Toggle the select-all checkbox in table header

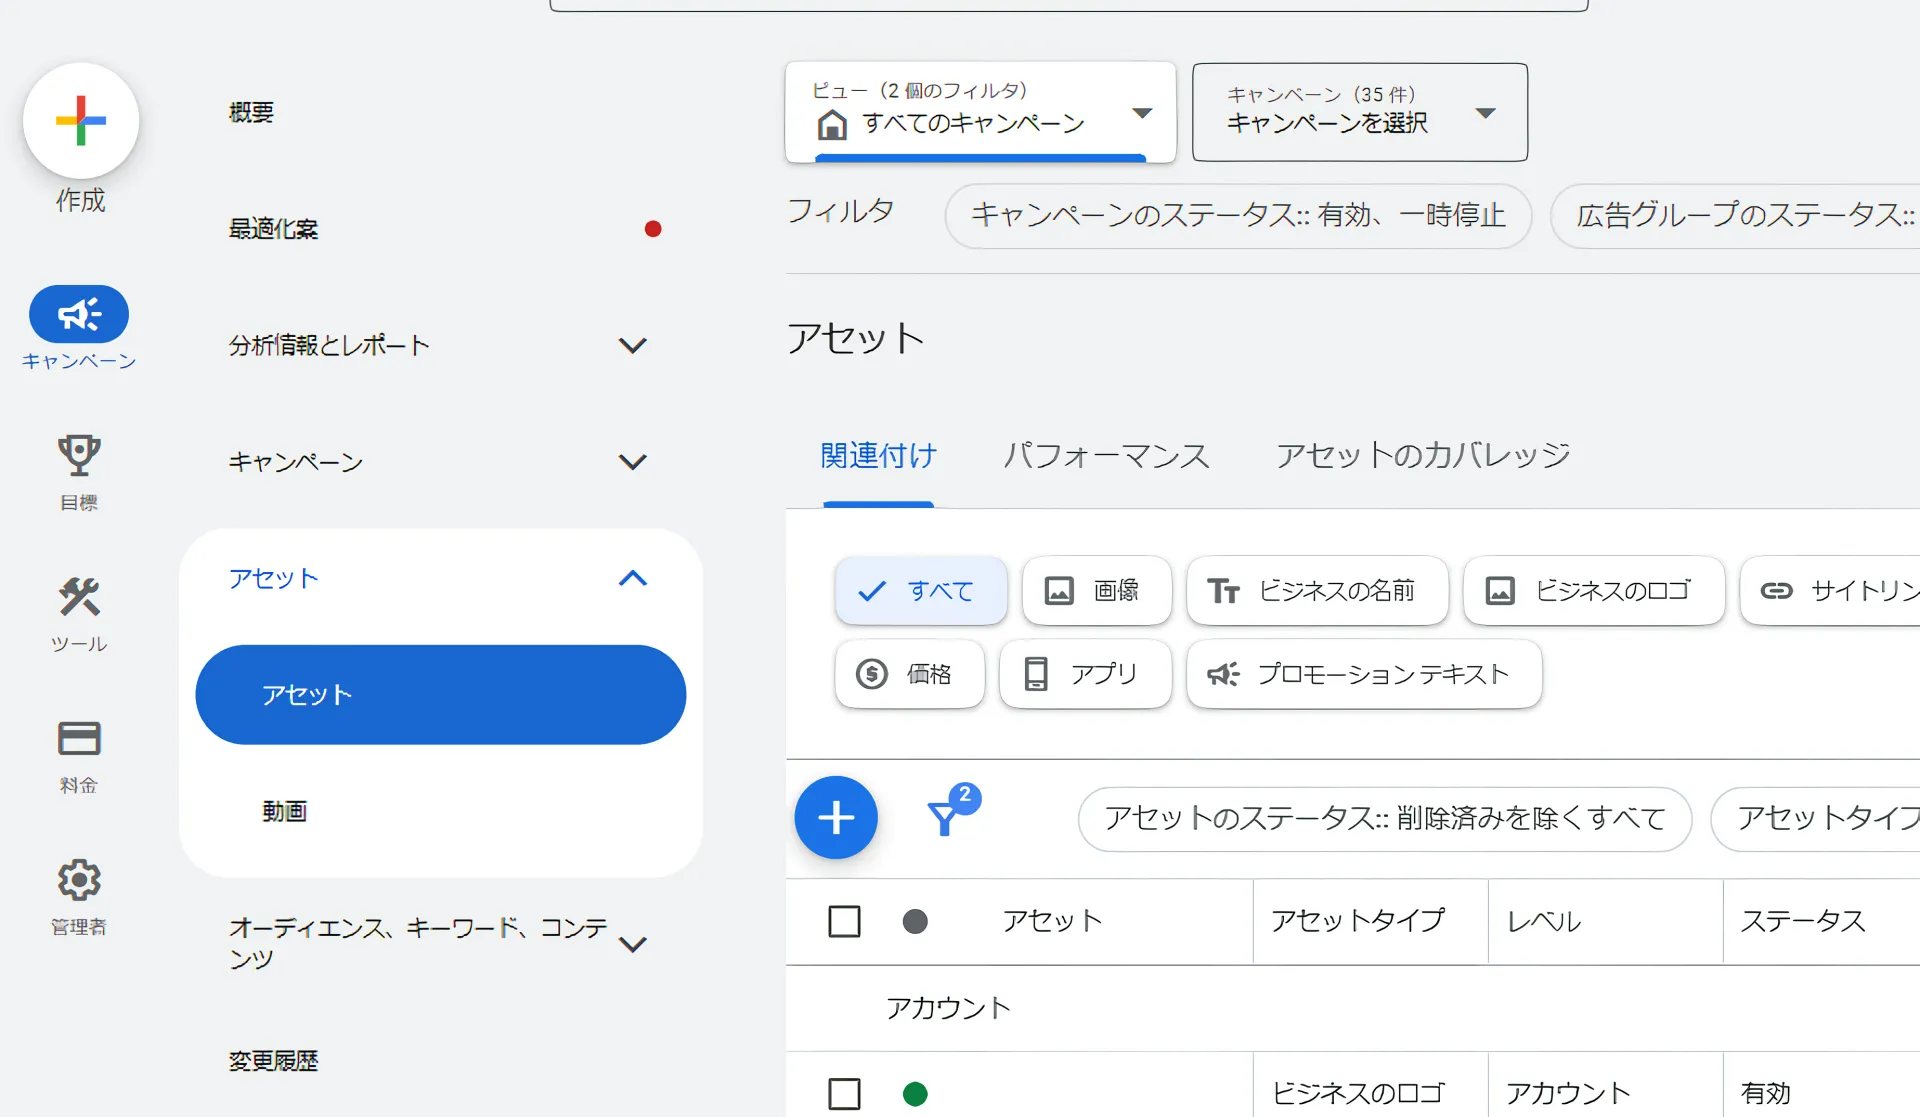pos(845,921)
